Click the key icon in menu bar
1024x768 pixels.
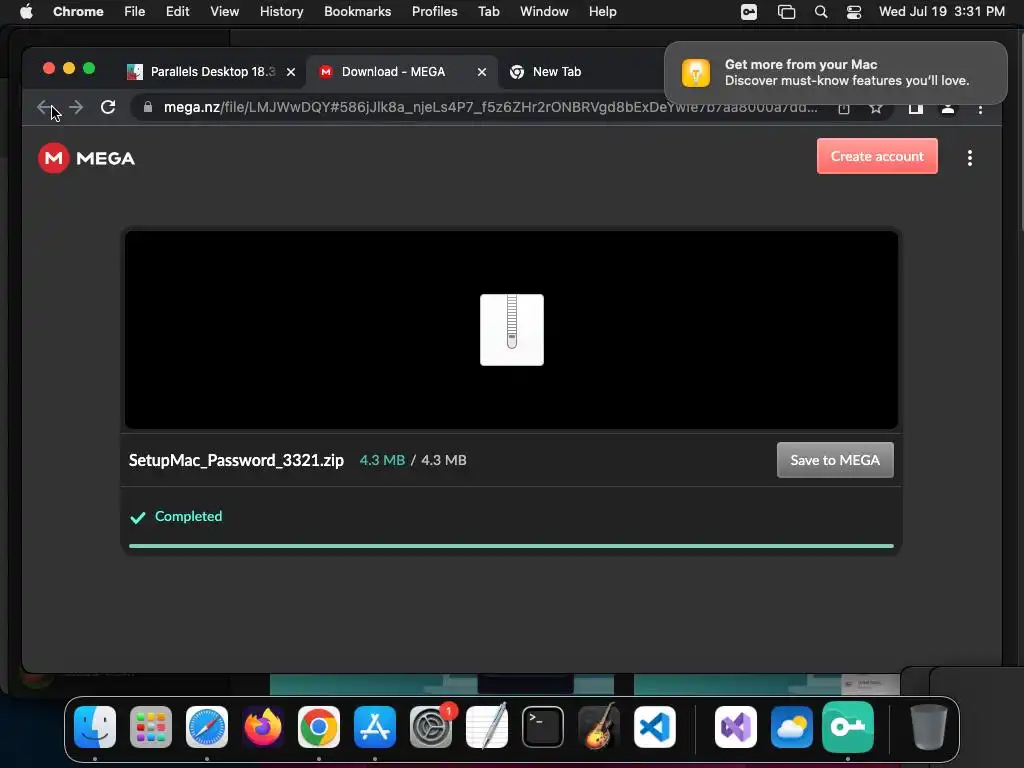coord(749,12)
